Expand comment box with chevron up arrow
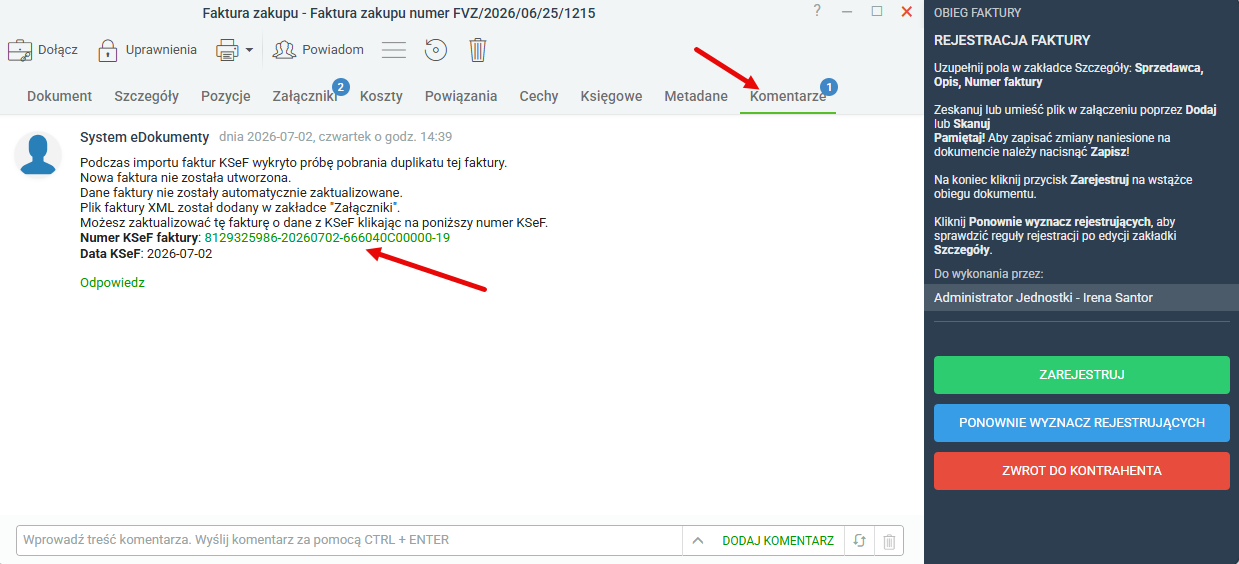The image size is (1239, 564). tap(699, 541)
